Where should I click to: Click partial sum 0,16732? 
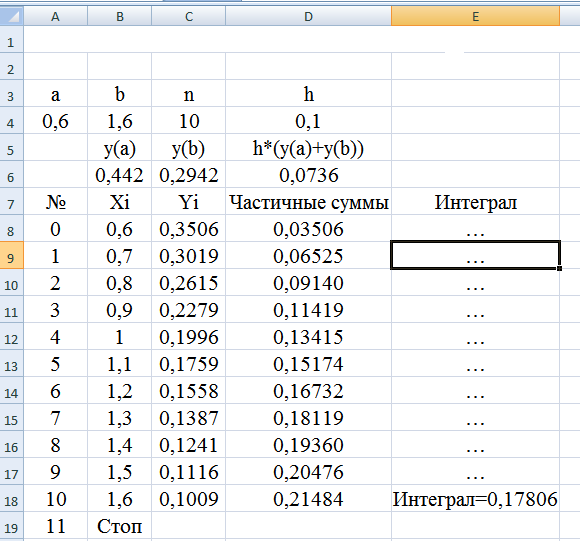click(308, 390)
